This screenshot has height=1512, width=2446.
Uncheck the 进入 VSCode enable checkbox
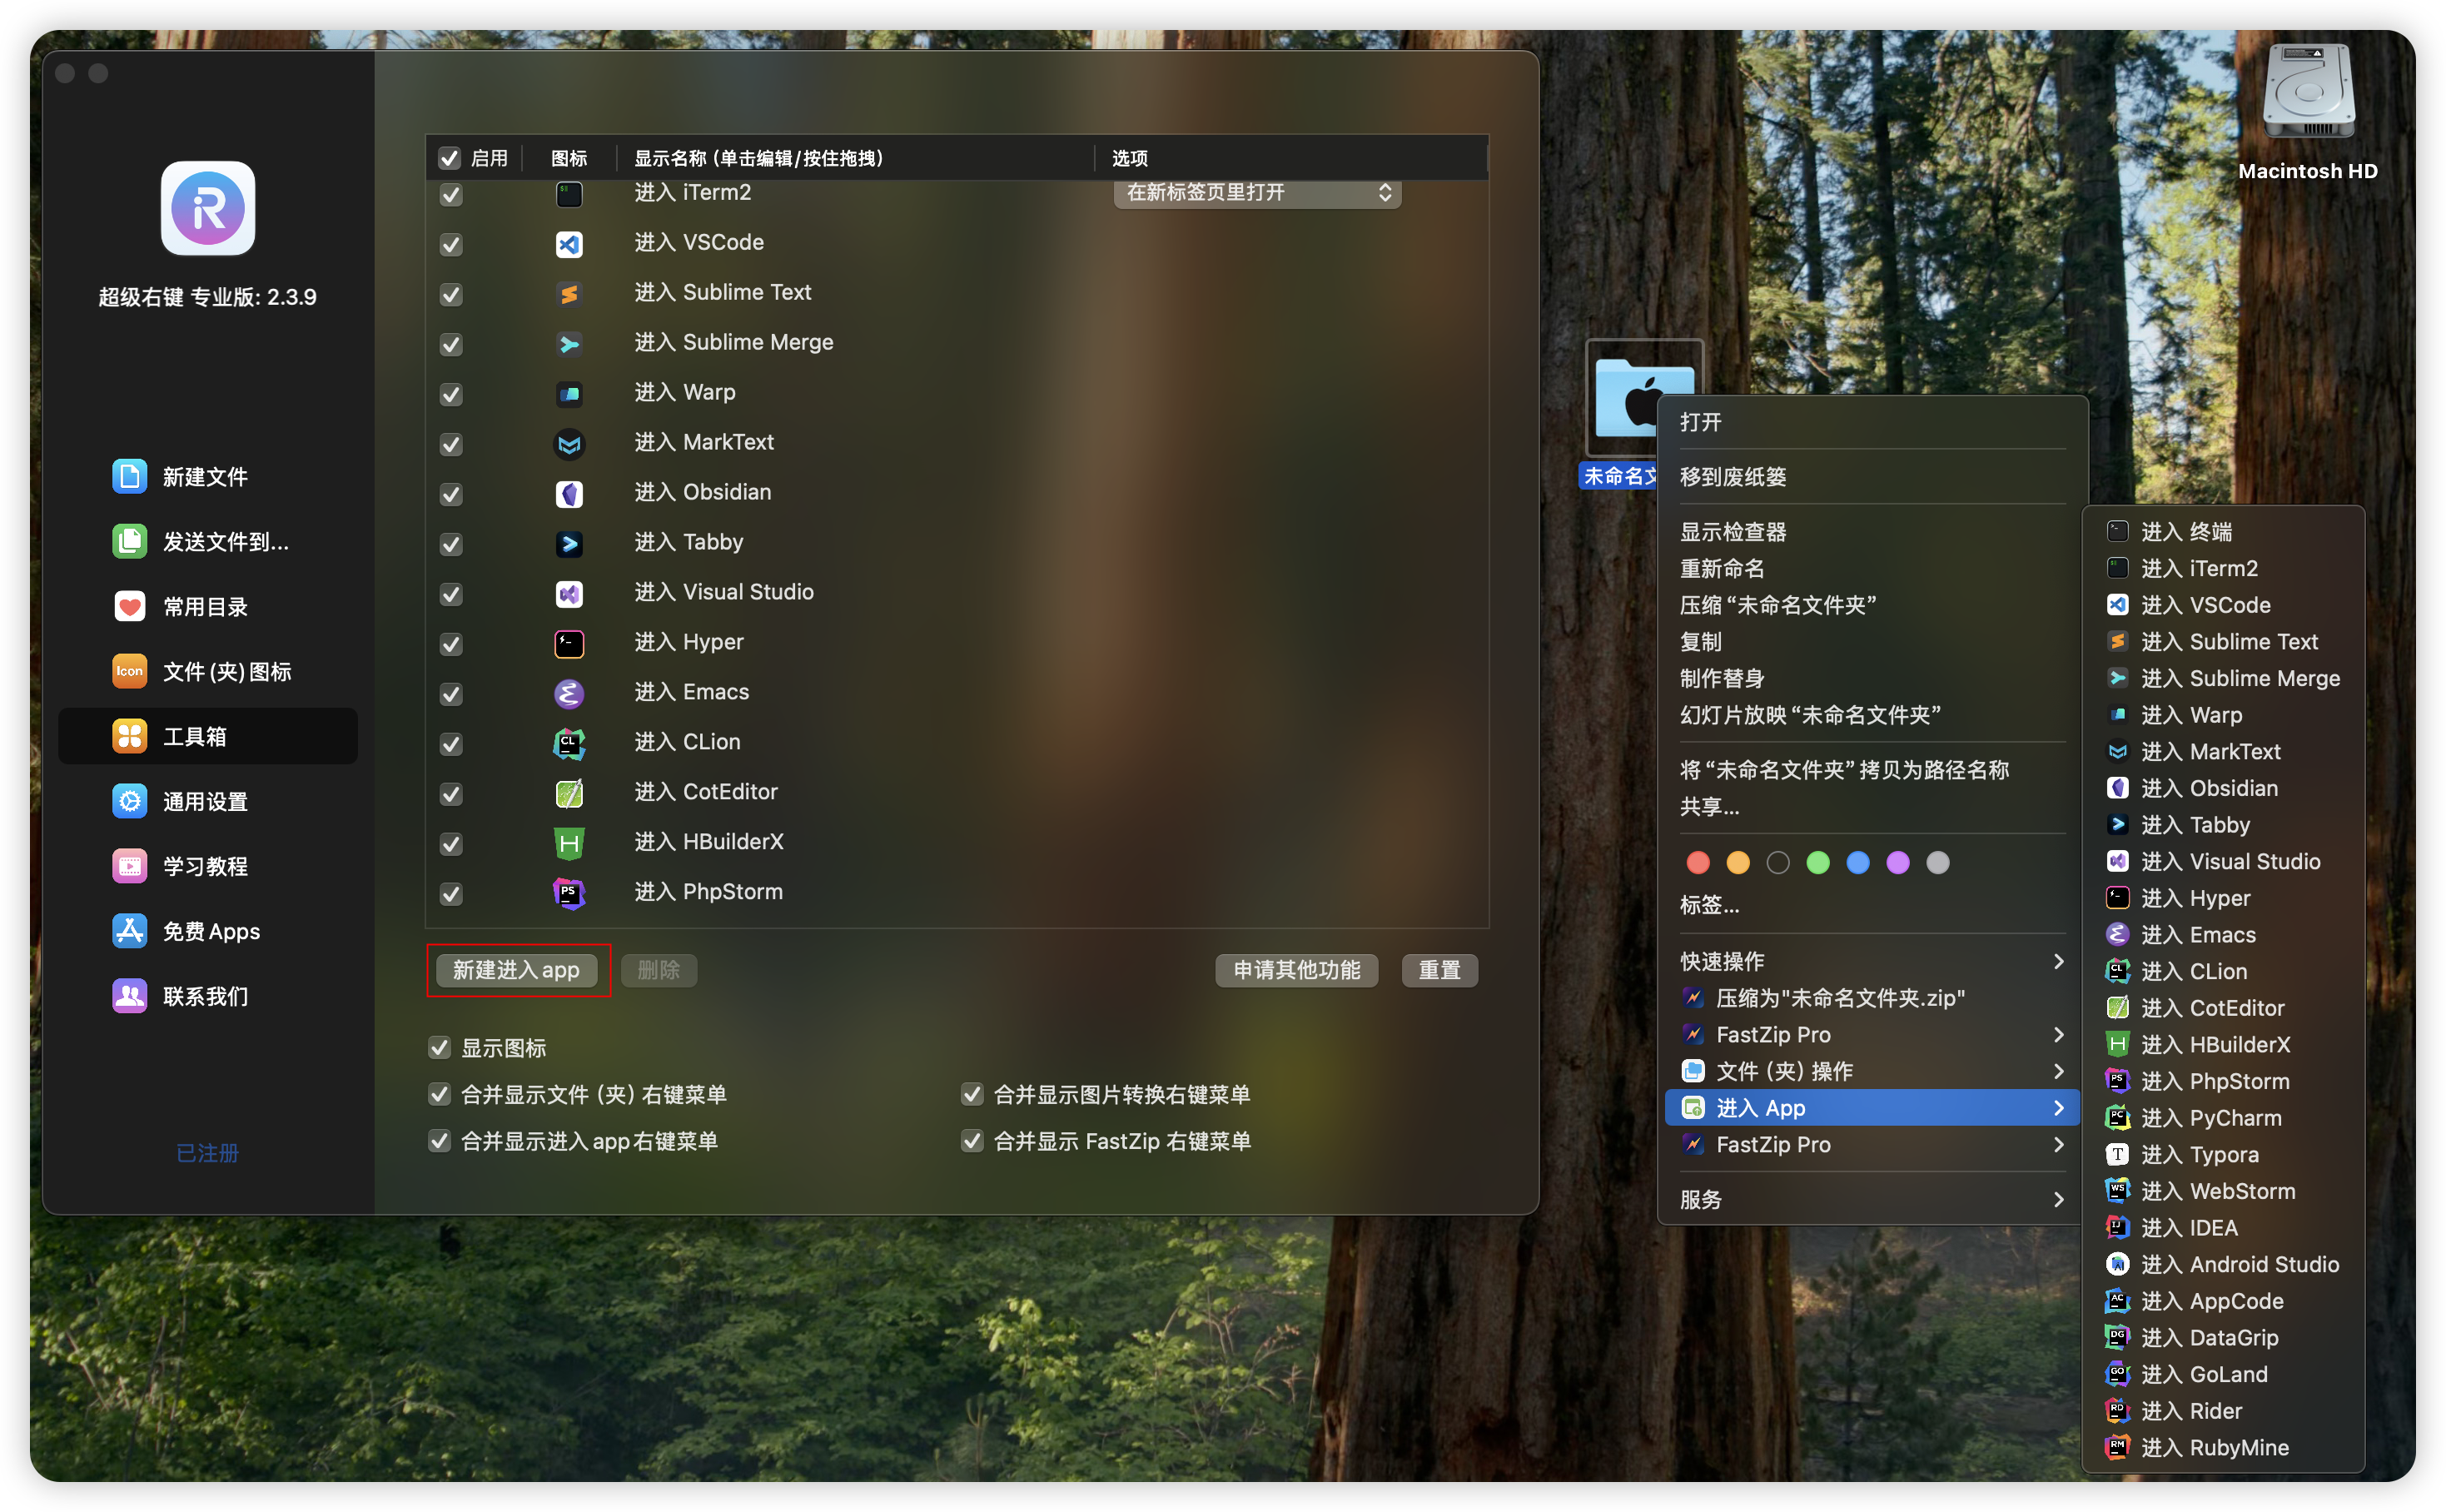451,244
